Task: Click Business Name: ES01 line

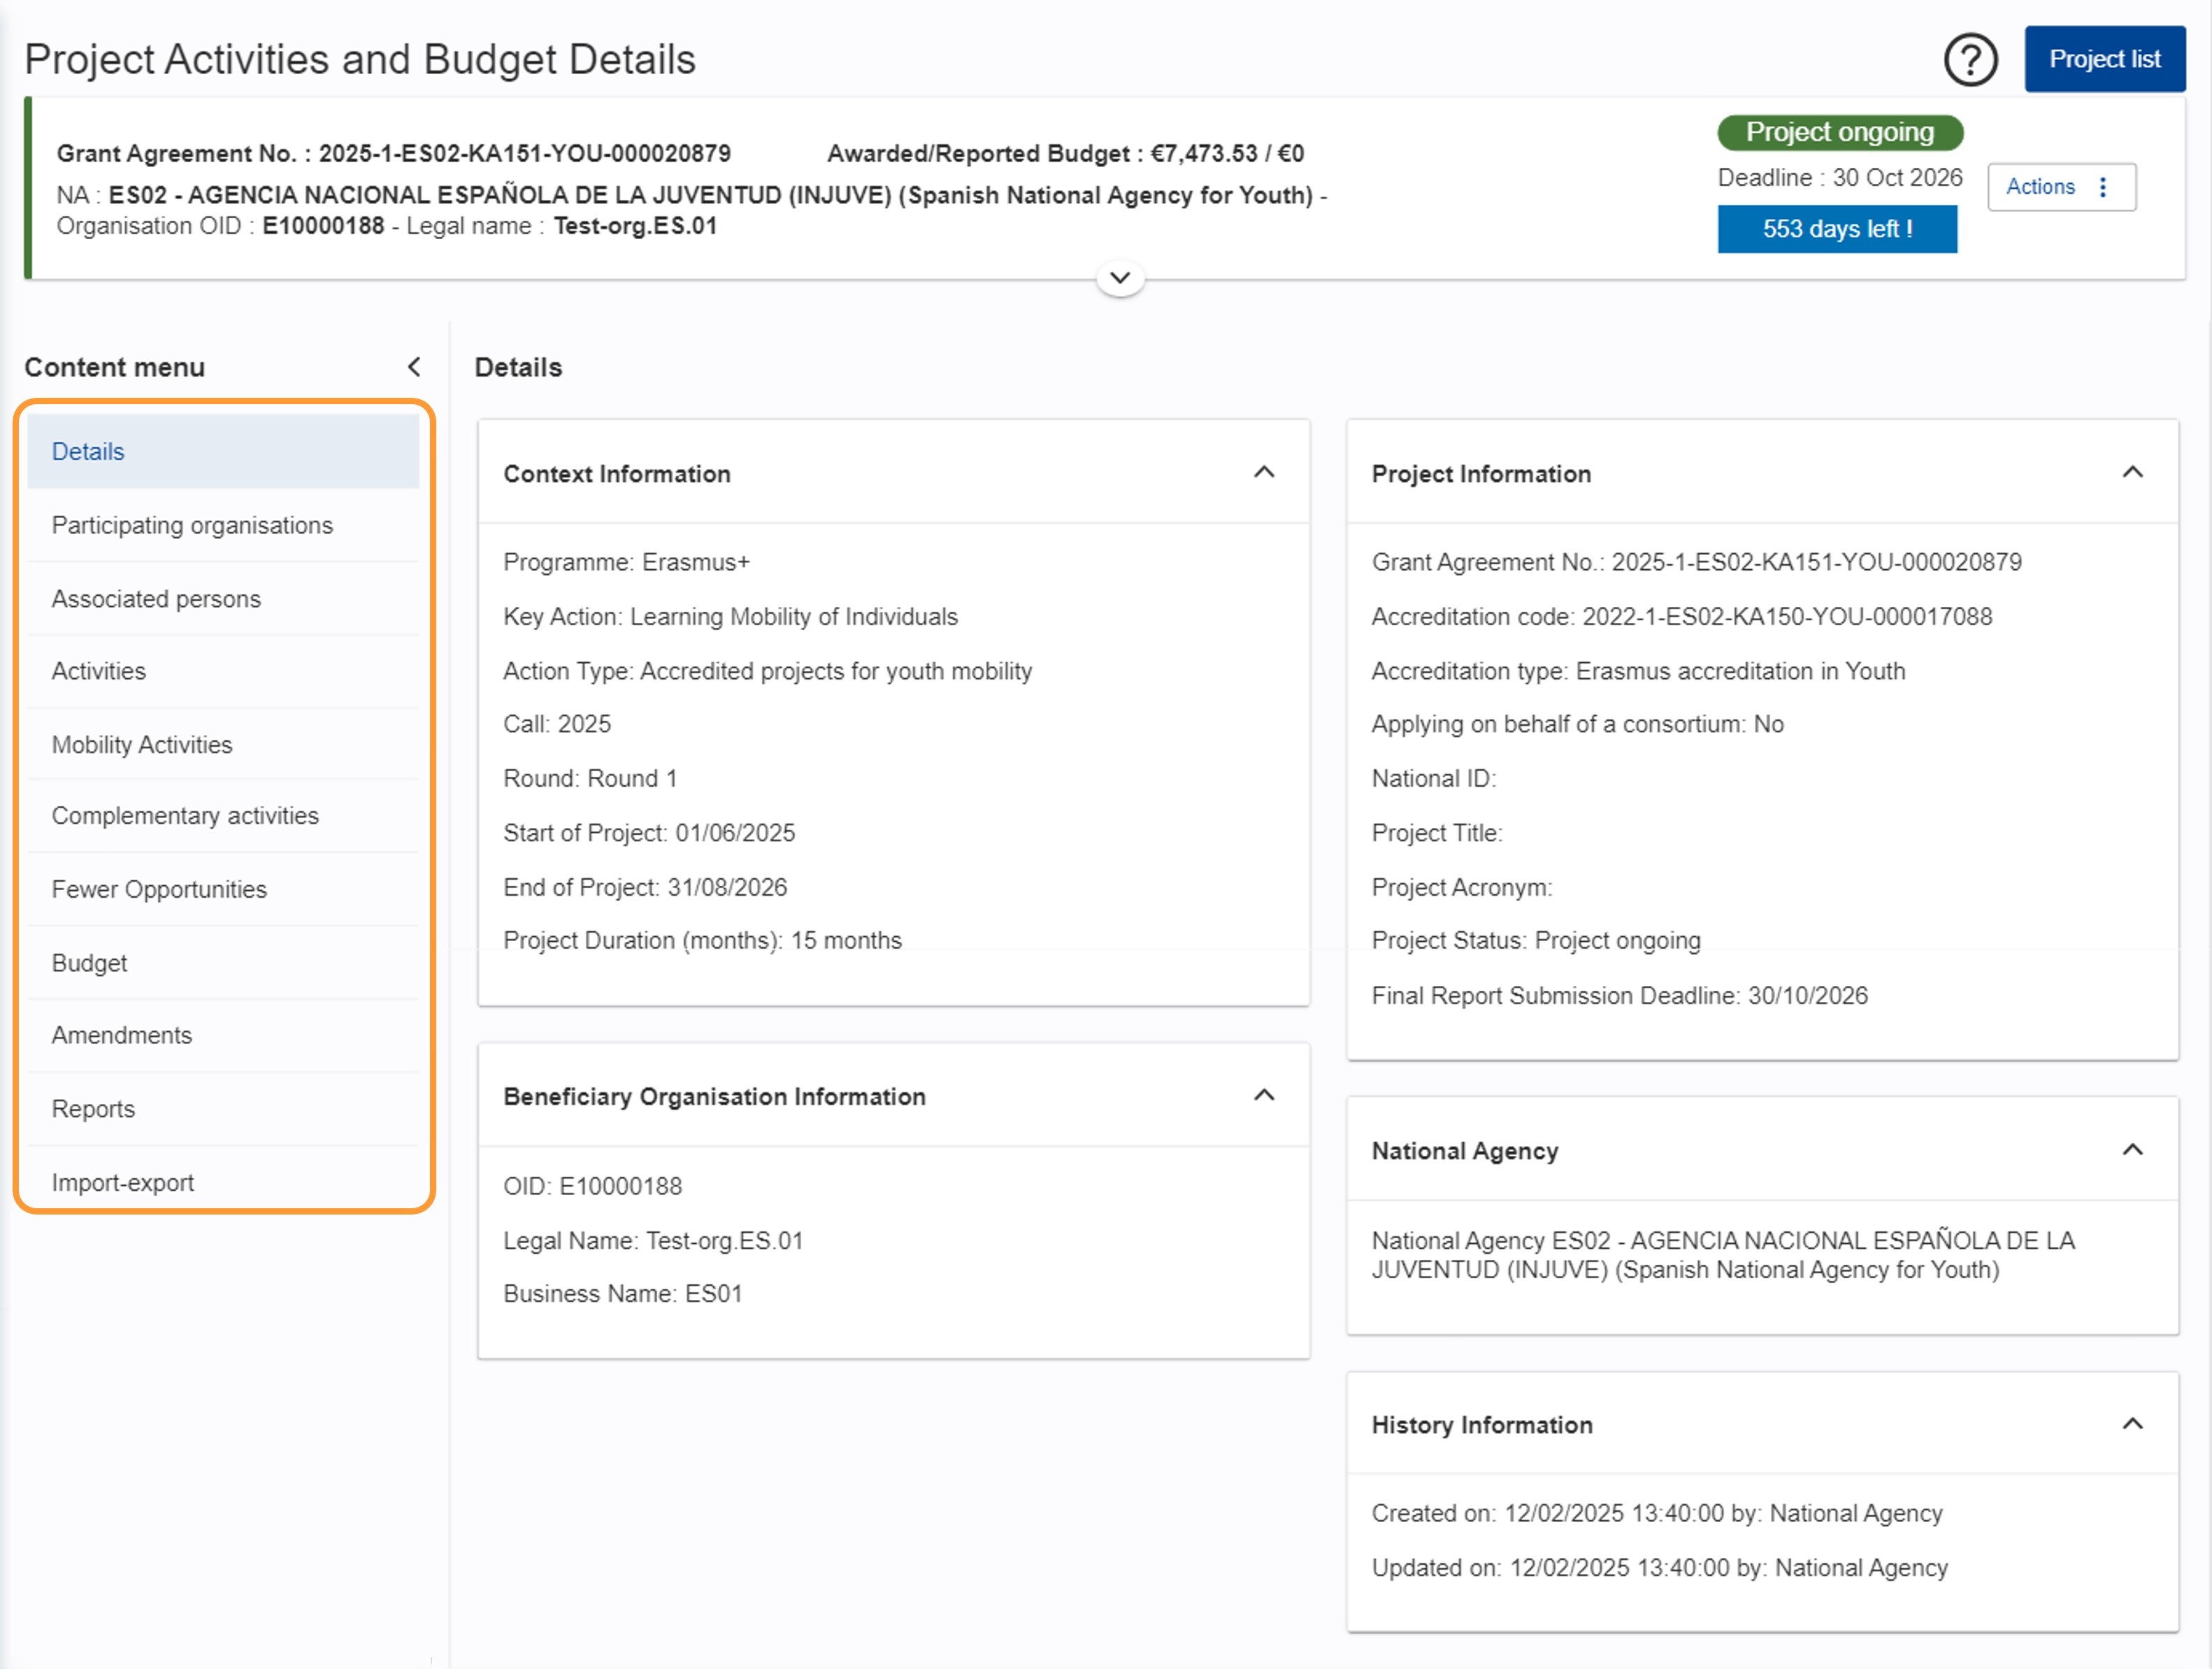Action: pyautogui.click(x=622, y=1293)
